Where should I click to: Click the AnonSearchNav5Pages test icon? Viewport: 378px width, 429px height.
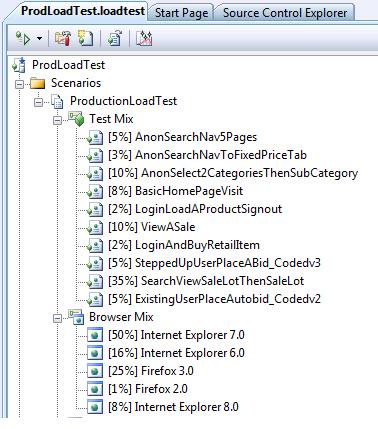[95, 138]
